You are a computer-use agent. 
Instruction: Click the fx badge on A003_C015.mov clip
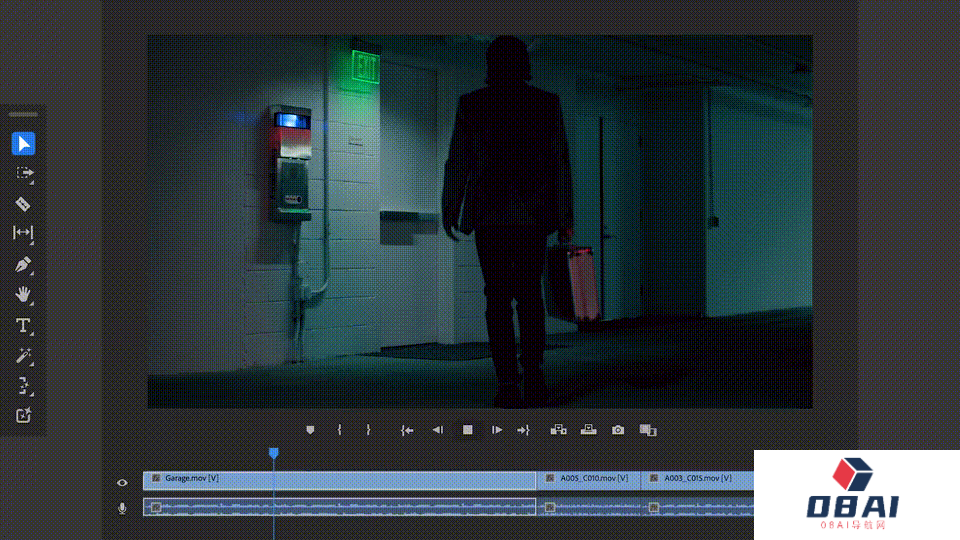[x=654, y=478]
